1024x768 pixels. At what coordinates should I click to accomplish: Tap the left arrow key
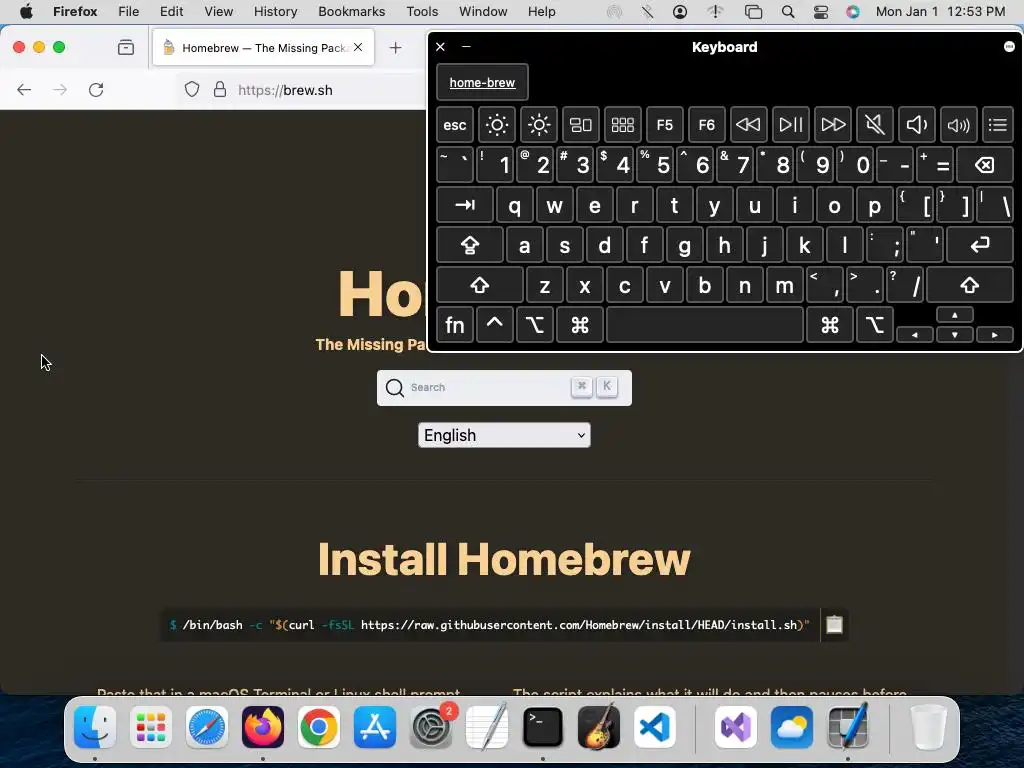914,334
